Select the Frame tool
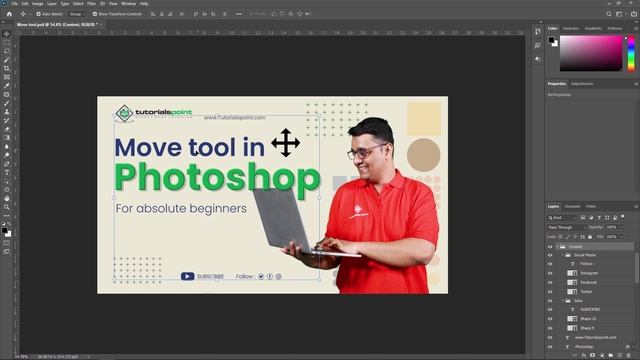Image resolution: width=640 pixels, height=360 pixels. coord(7,77)
